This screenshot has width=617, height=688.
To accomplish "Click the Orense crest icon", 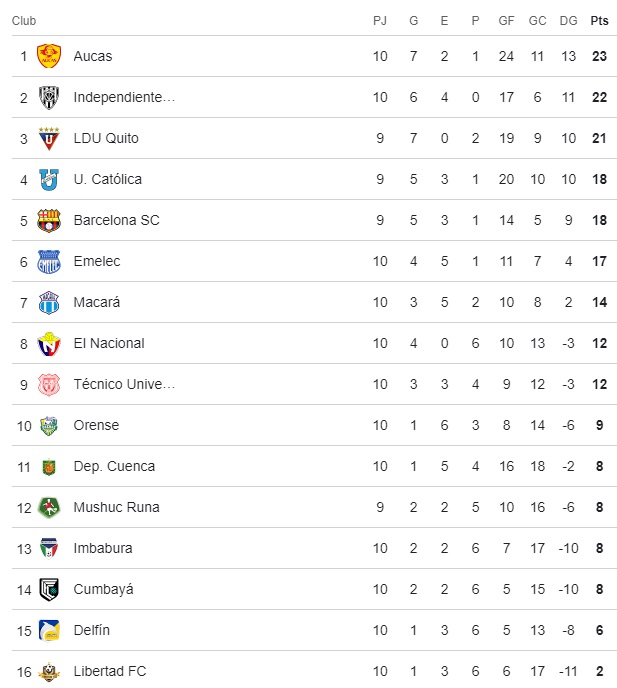I will 49,425.
